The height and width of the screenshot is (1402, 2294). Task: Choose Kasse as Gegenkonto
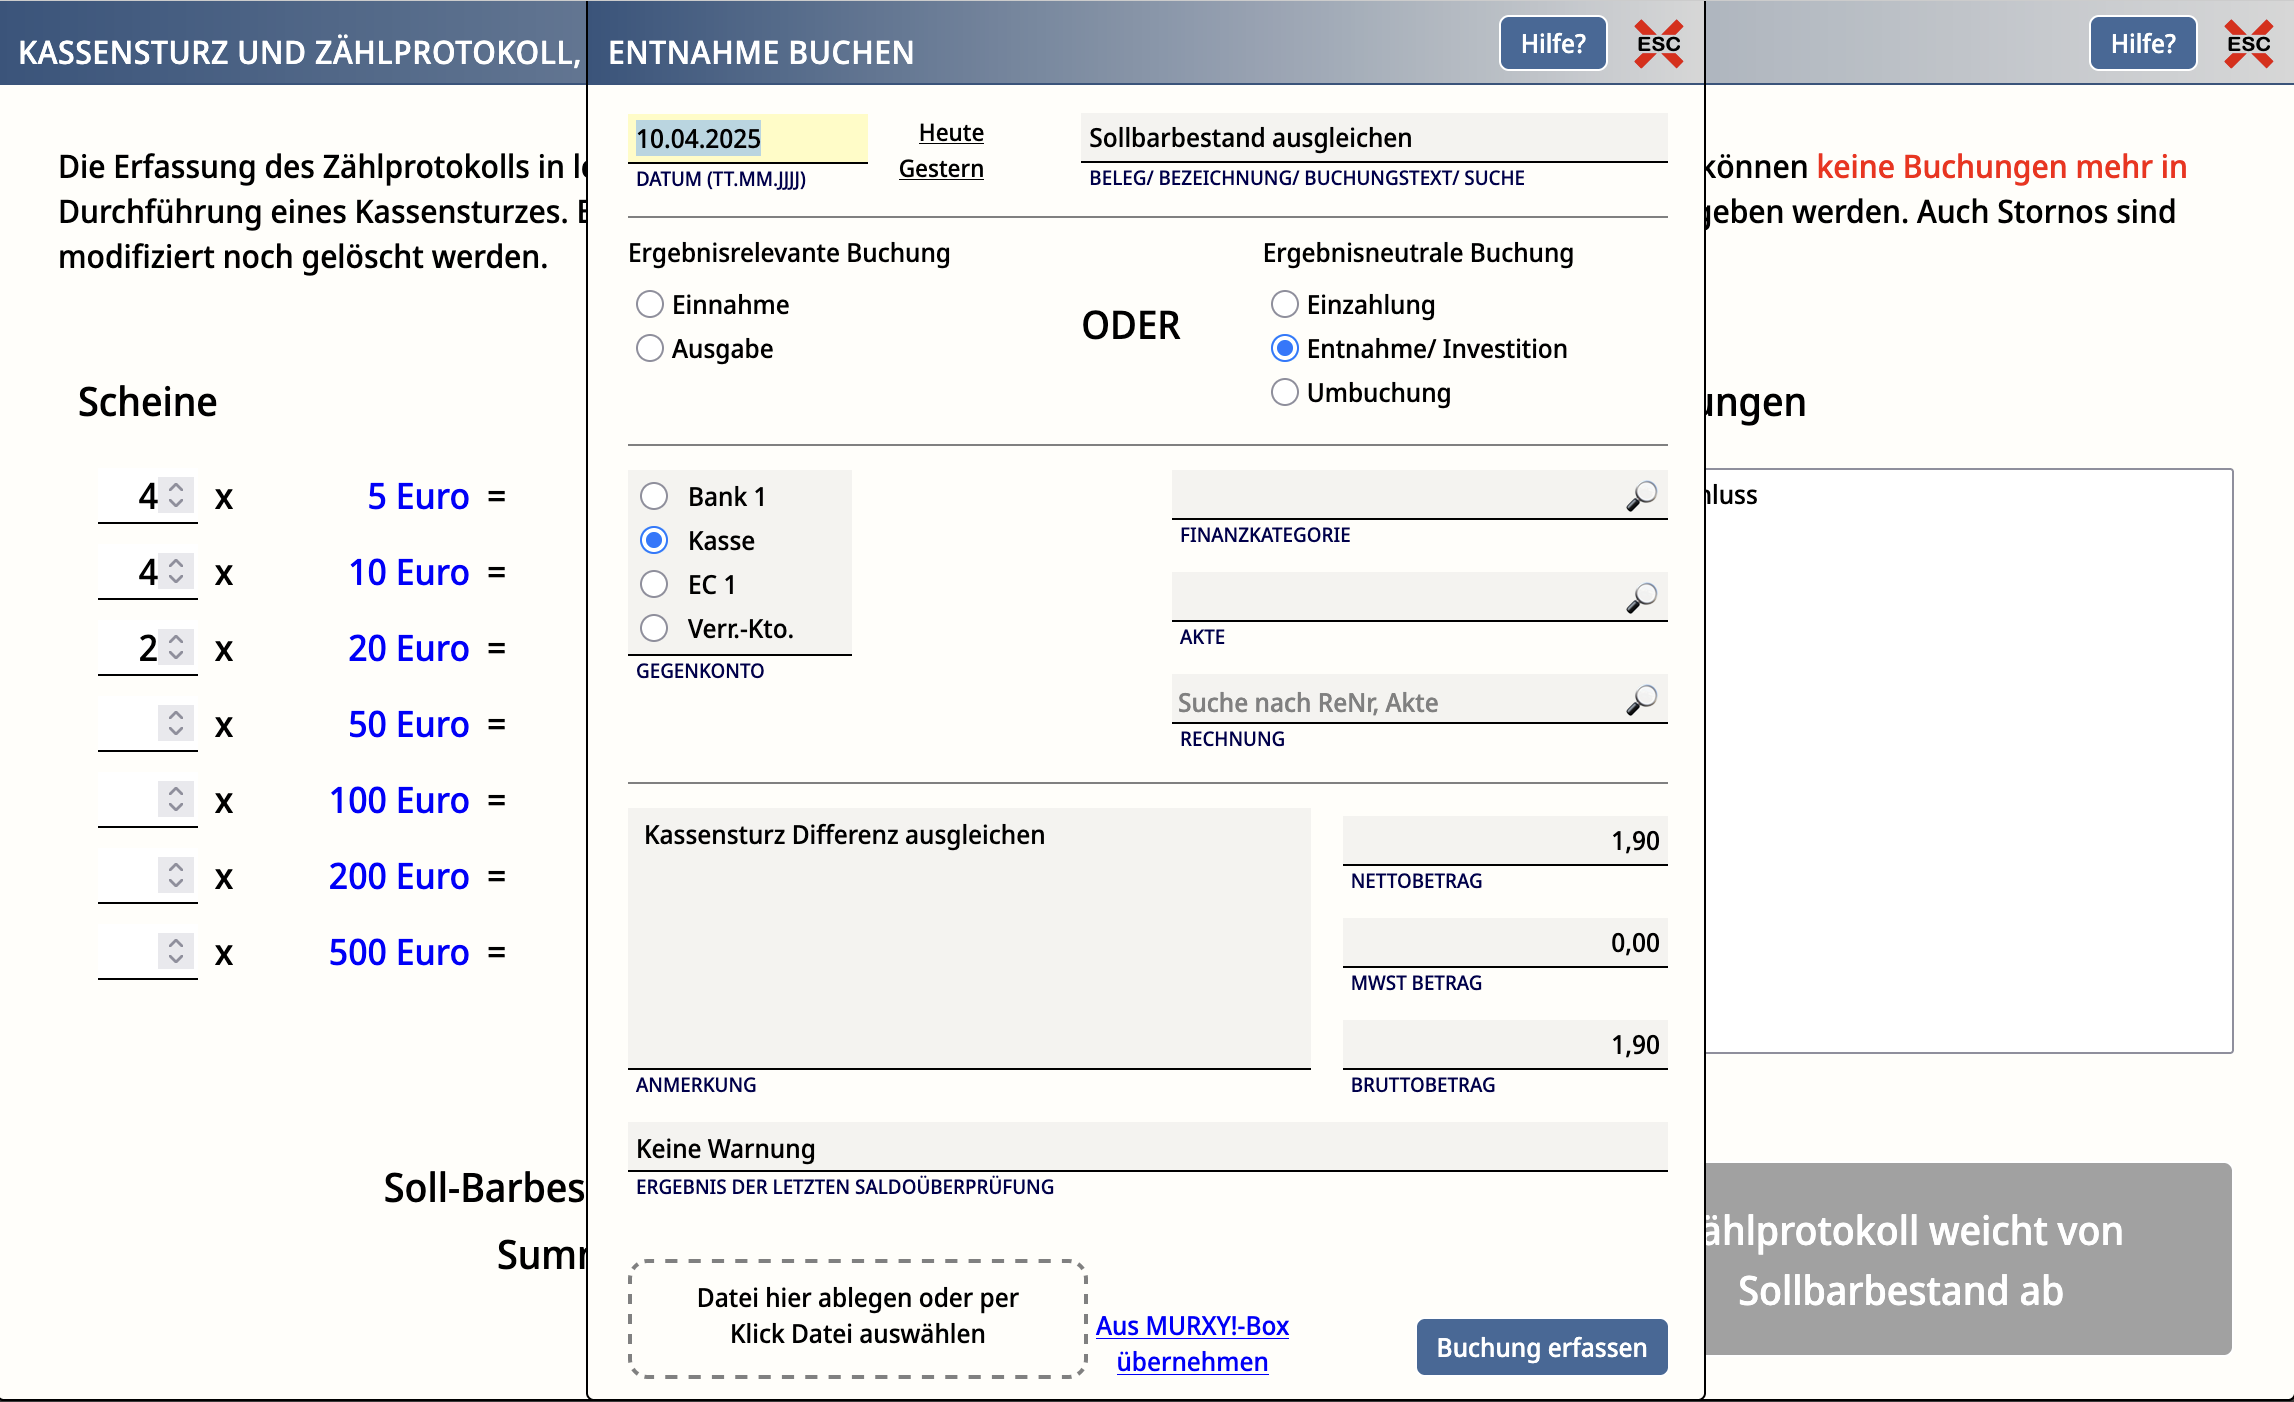(654, 540)
